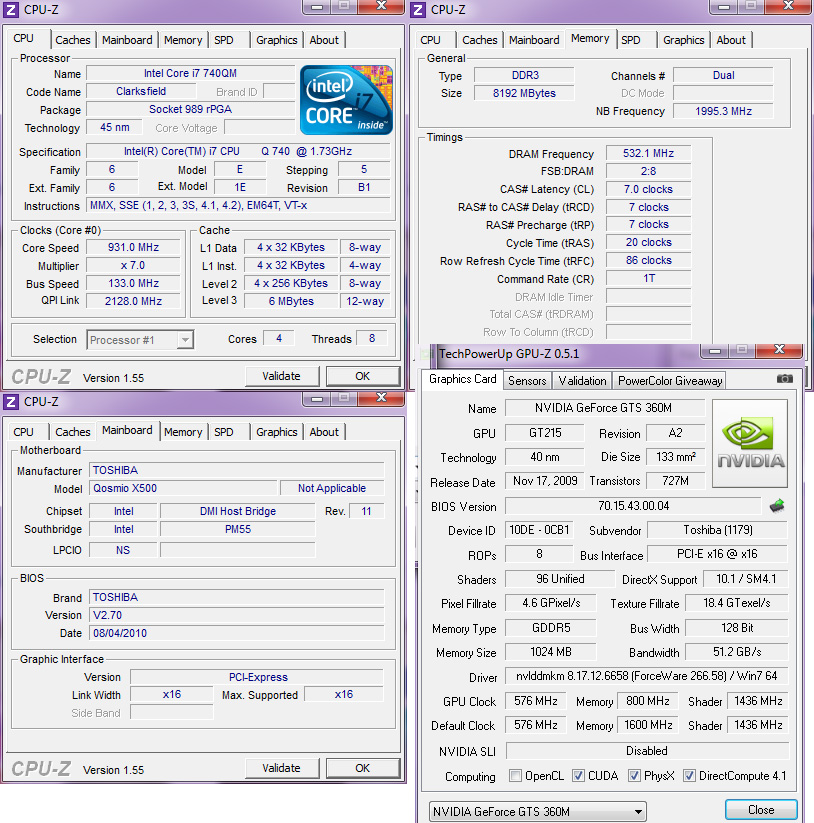
Task: Click the BIOS date value 08/04/2010
Action: point(237,633)
